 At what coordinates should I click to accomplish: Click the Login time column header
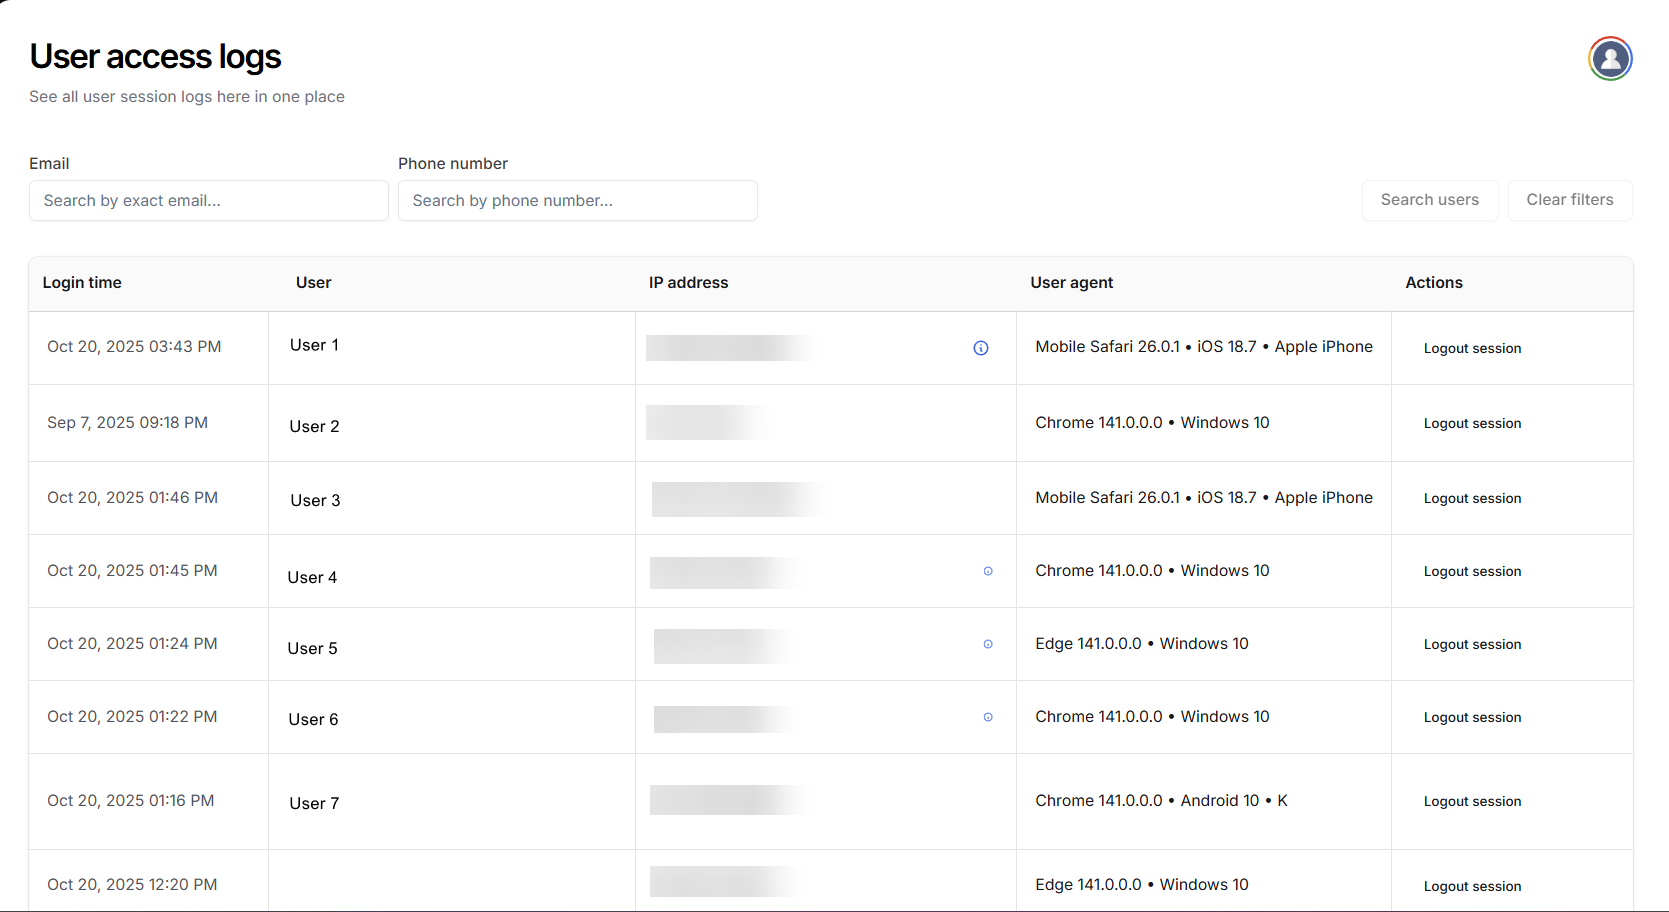click(x=82, y=283)
